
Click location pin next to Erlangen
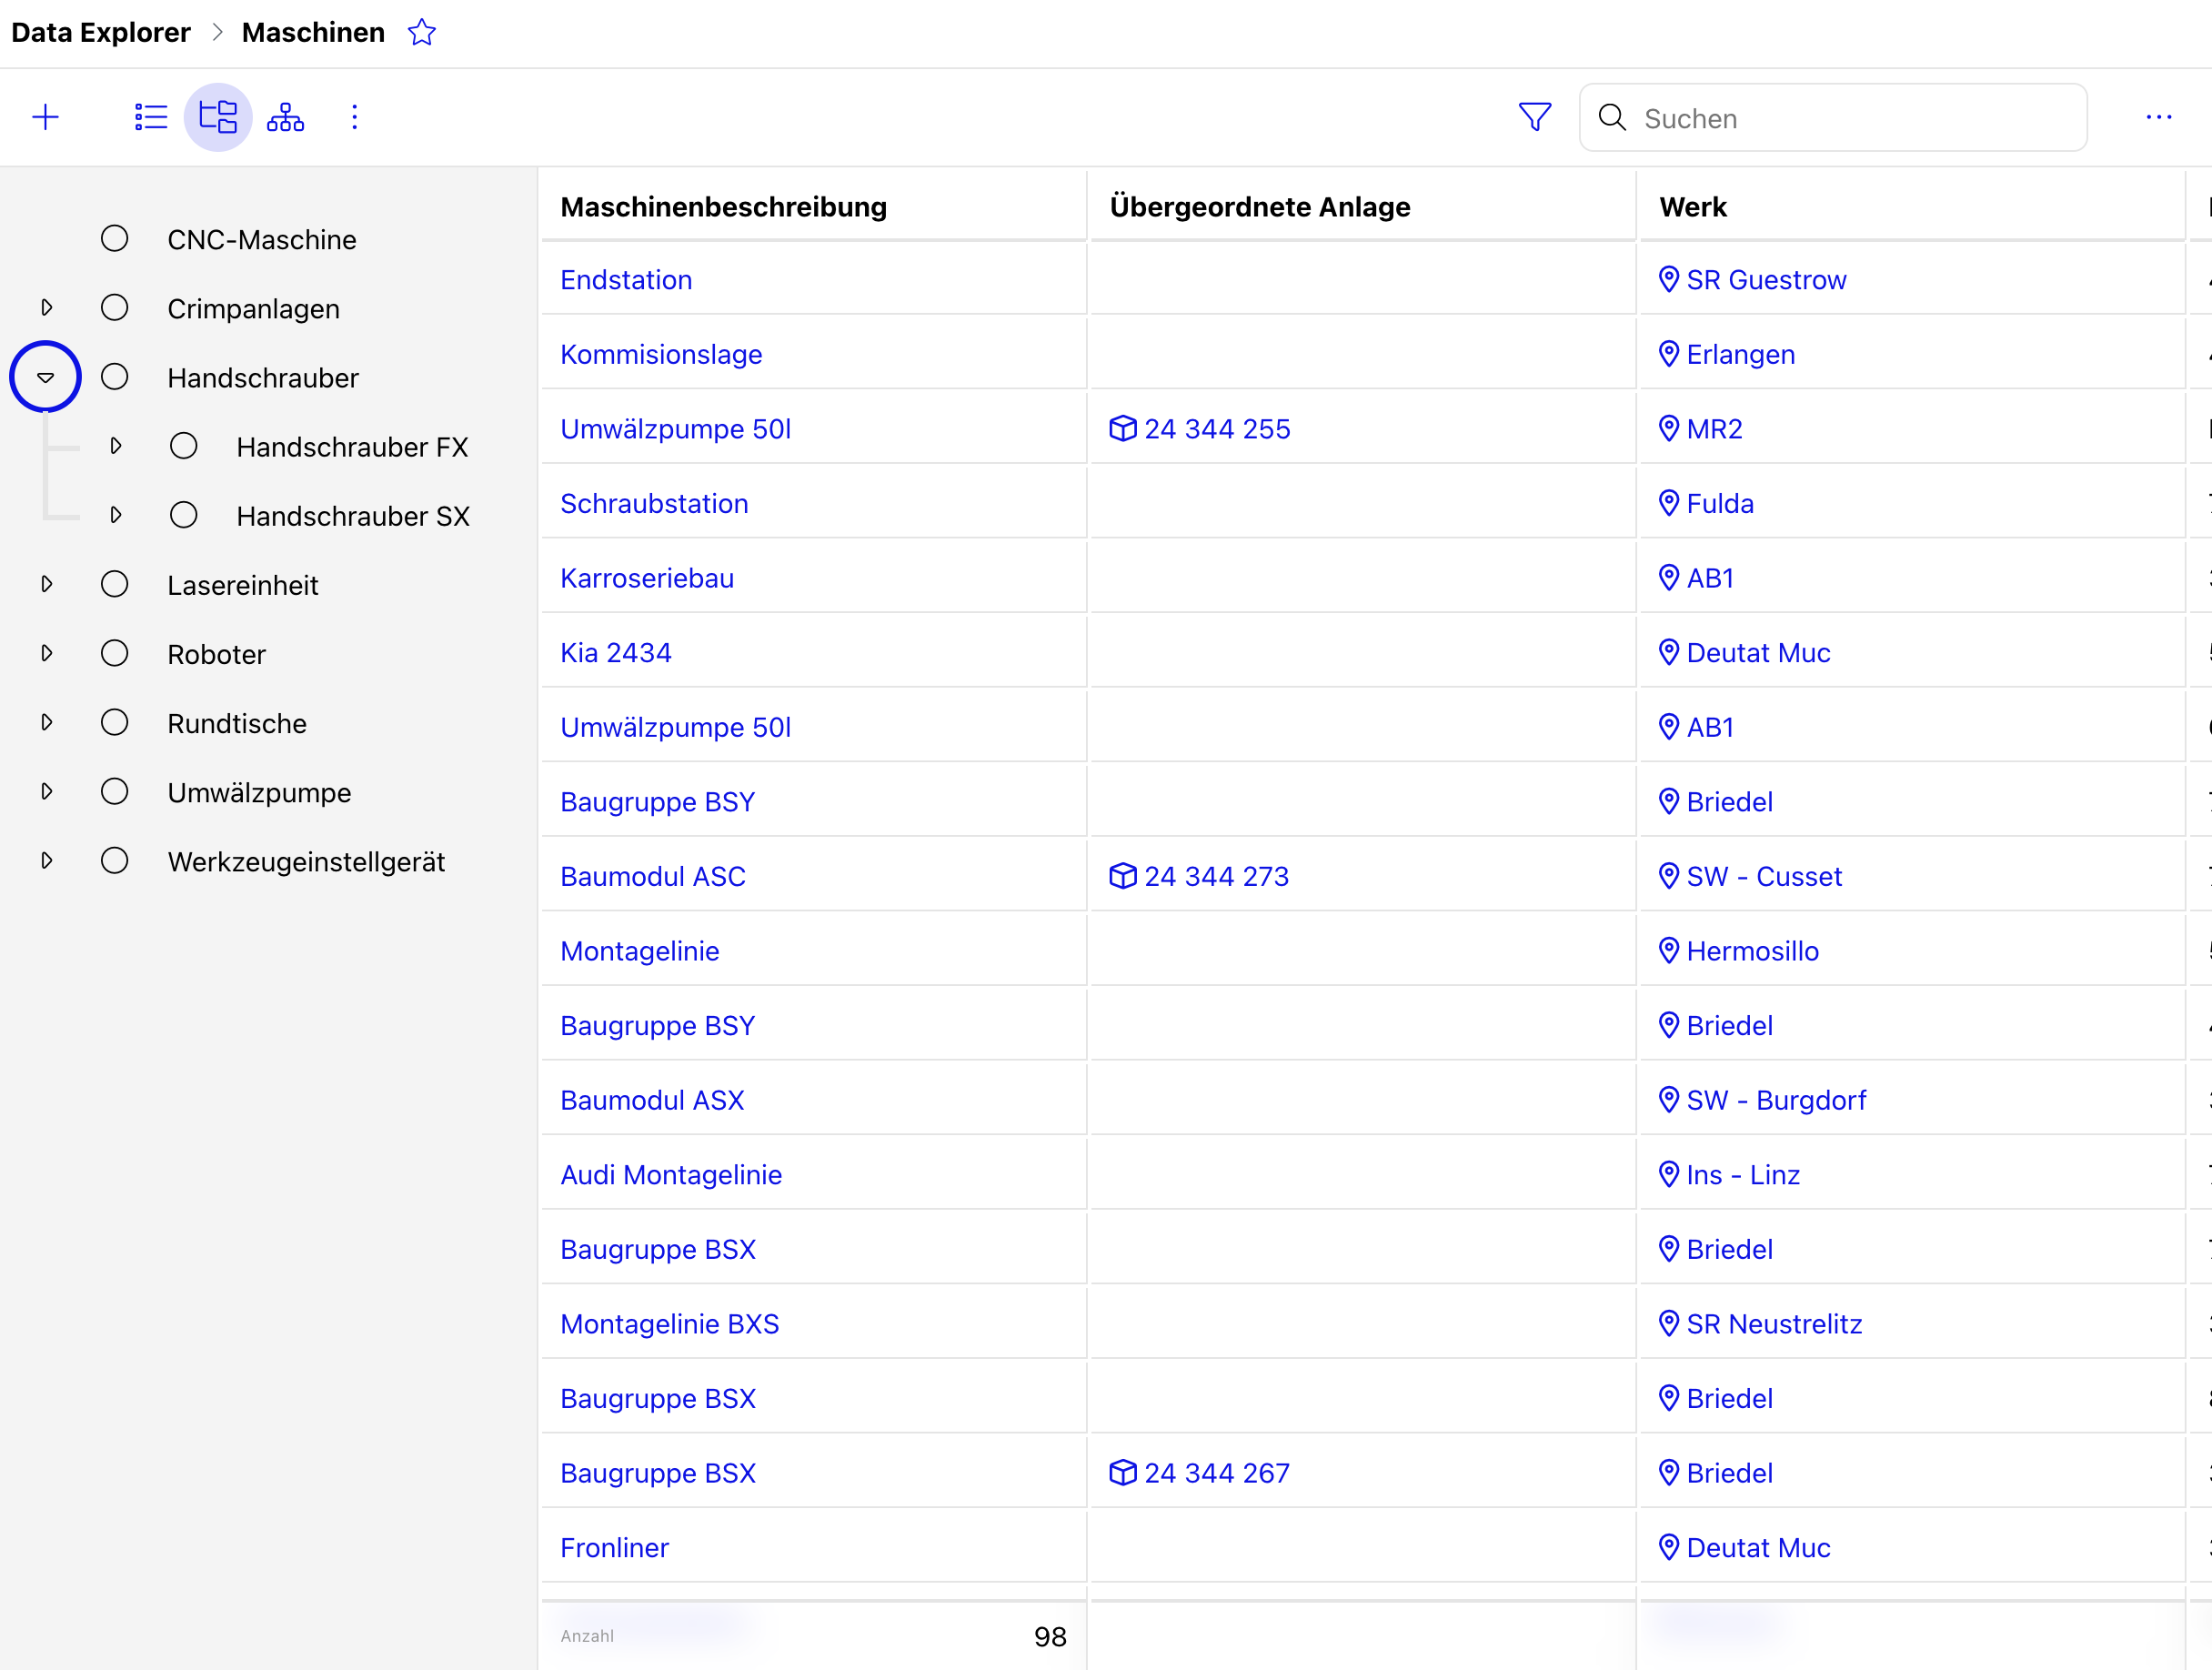click(x=1668, y=354)
